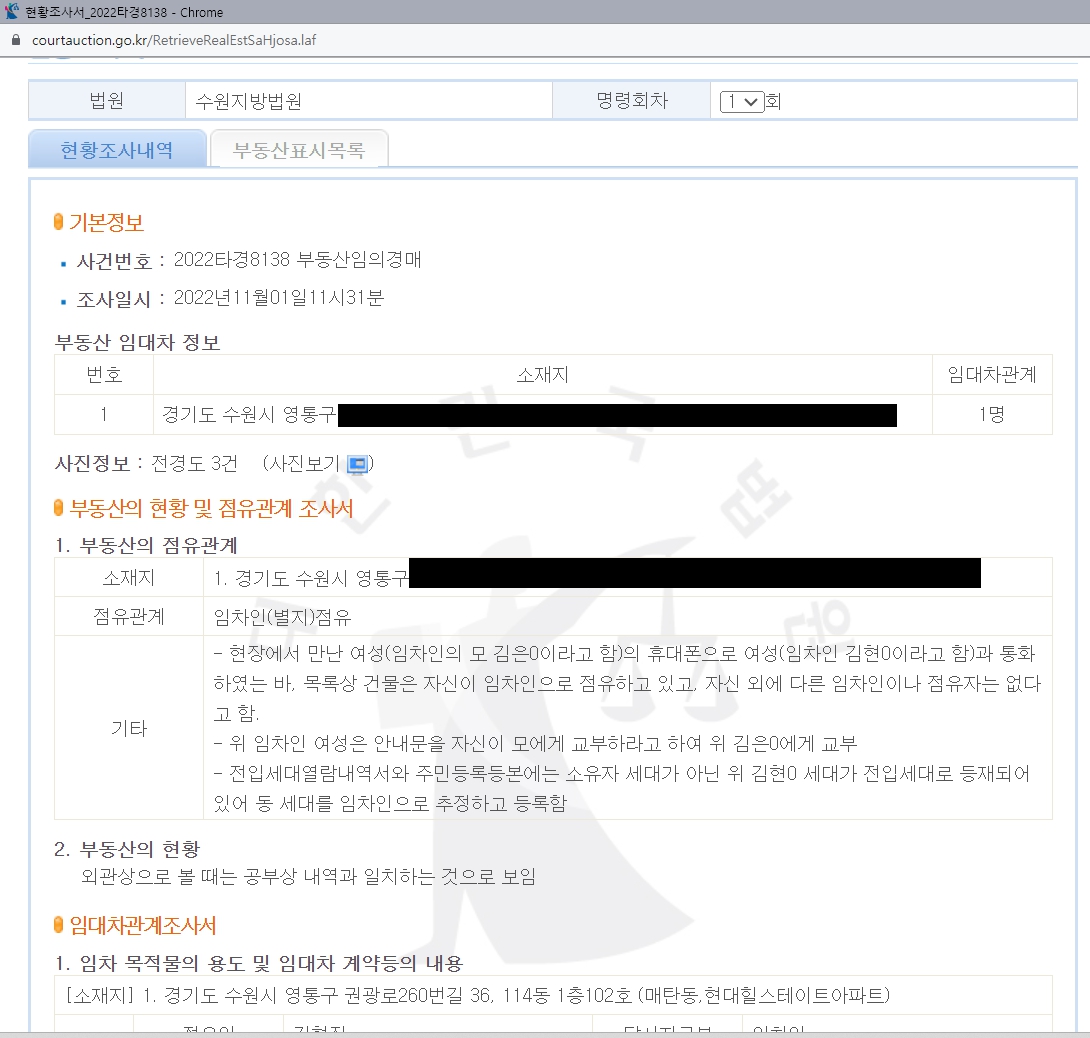Click 경기도 수원시 영통구 in lease info row

tap(249, 414)
